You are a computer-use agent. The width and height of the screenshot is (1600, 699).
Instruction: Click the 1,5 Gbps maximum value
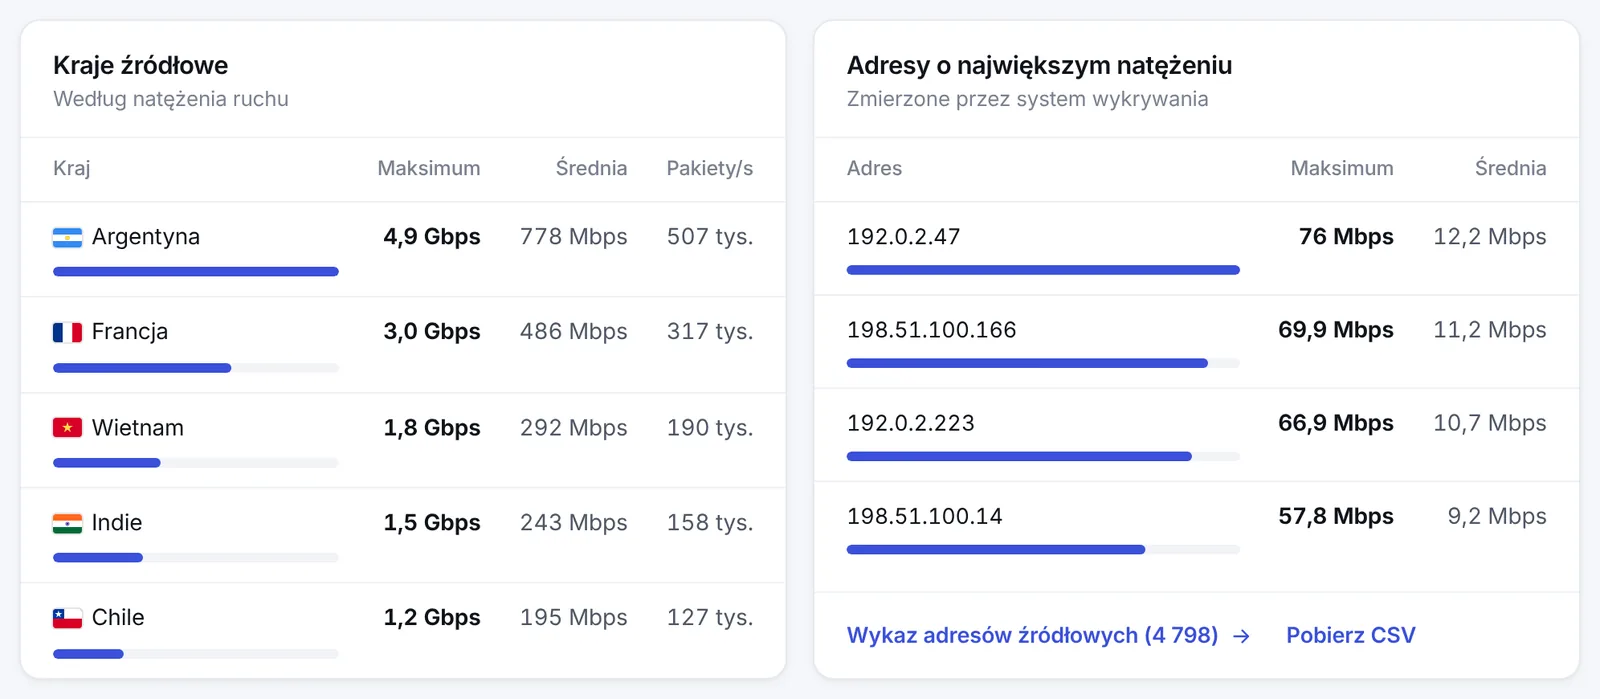click(x=432, y=523)
